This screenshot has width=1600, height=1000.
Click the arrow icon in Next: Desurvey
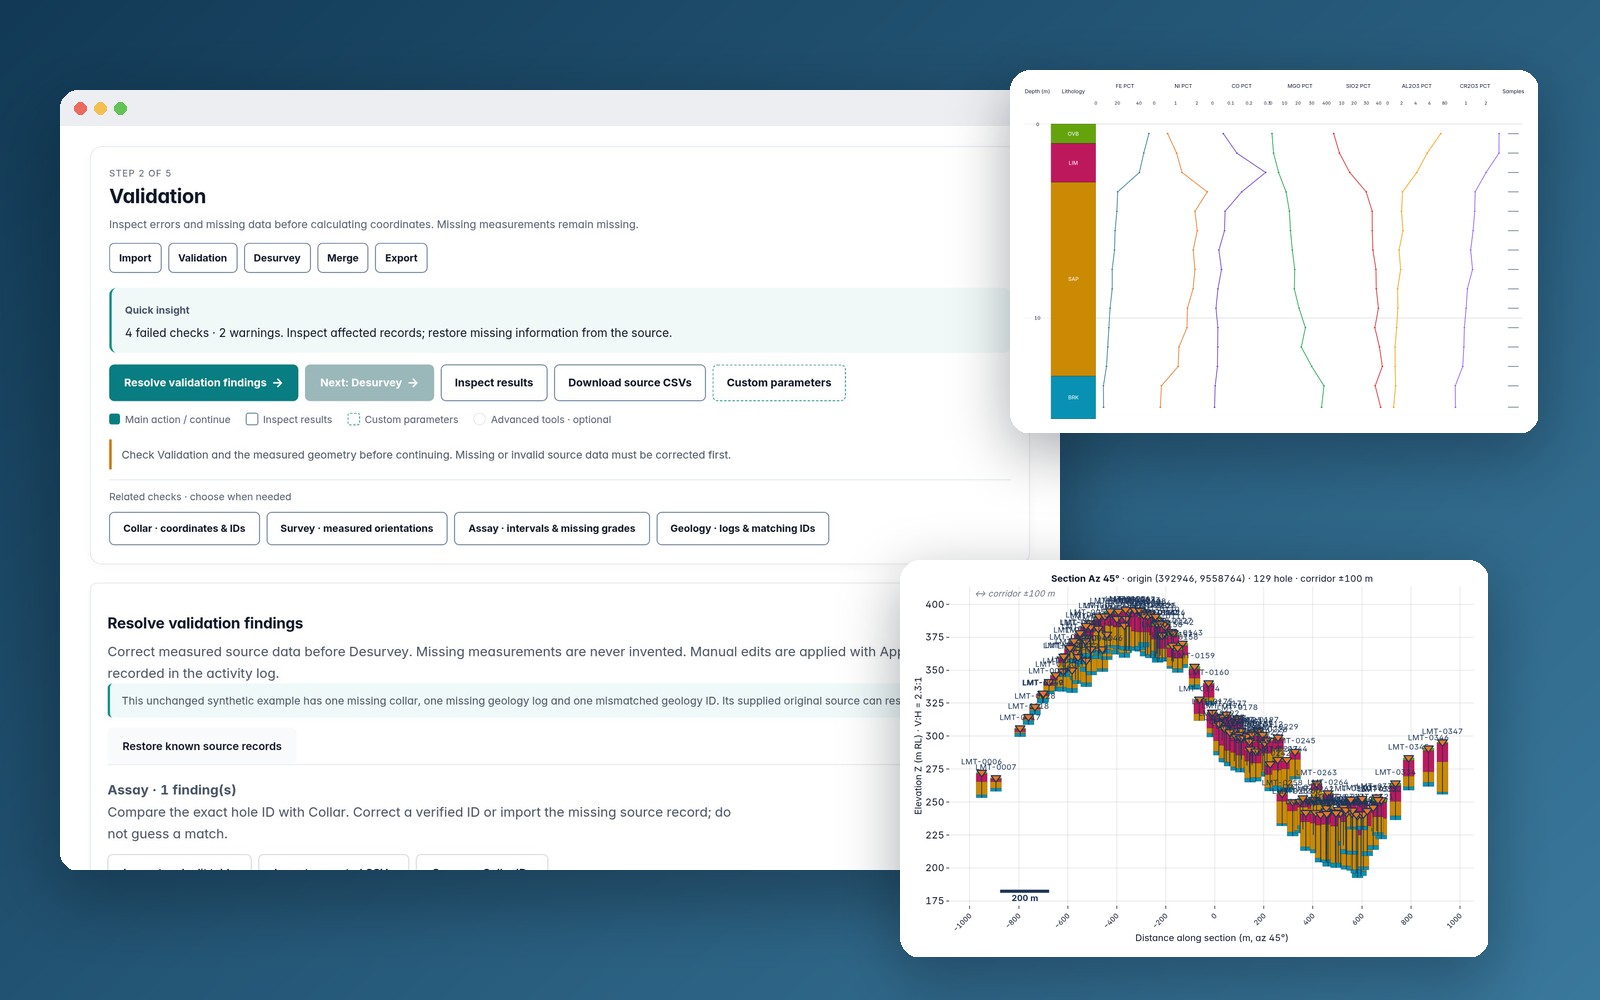pos(413,383)
